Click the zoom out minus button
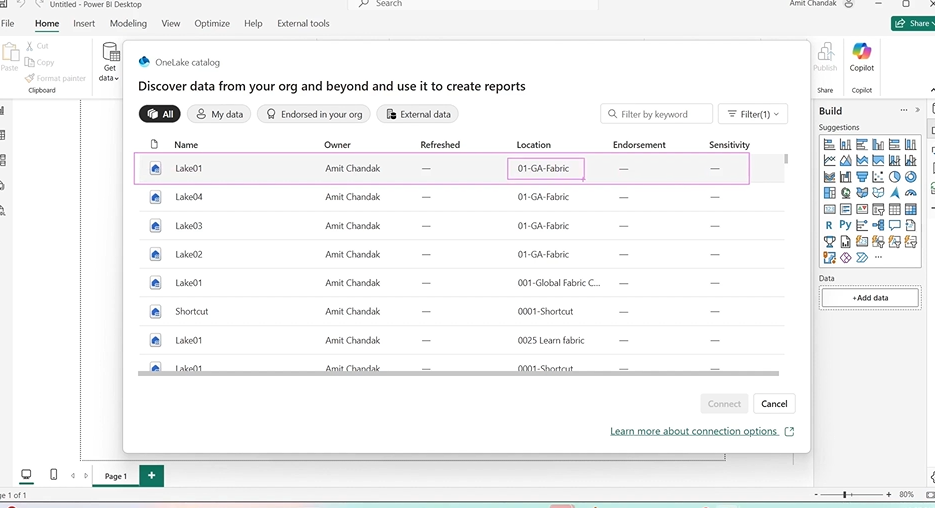935x508 pixels. pyautogui.click(x=816, y=494)
